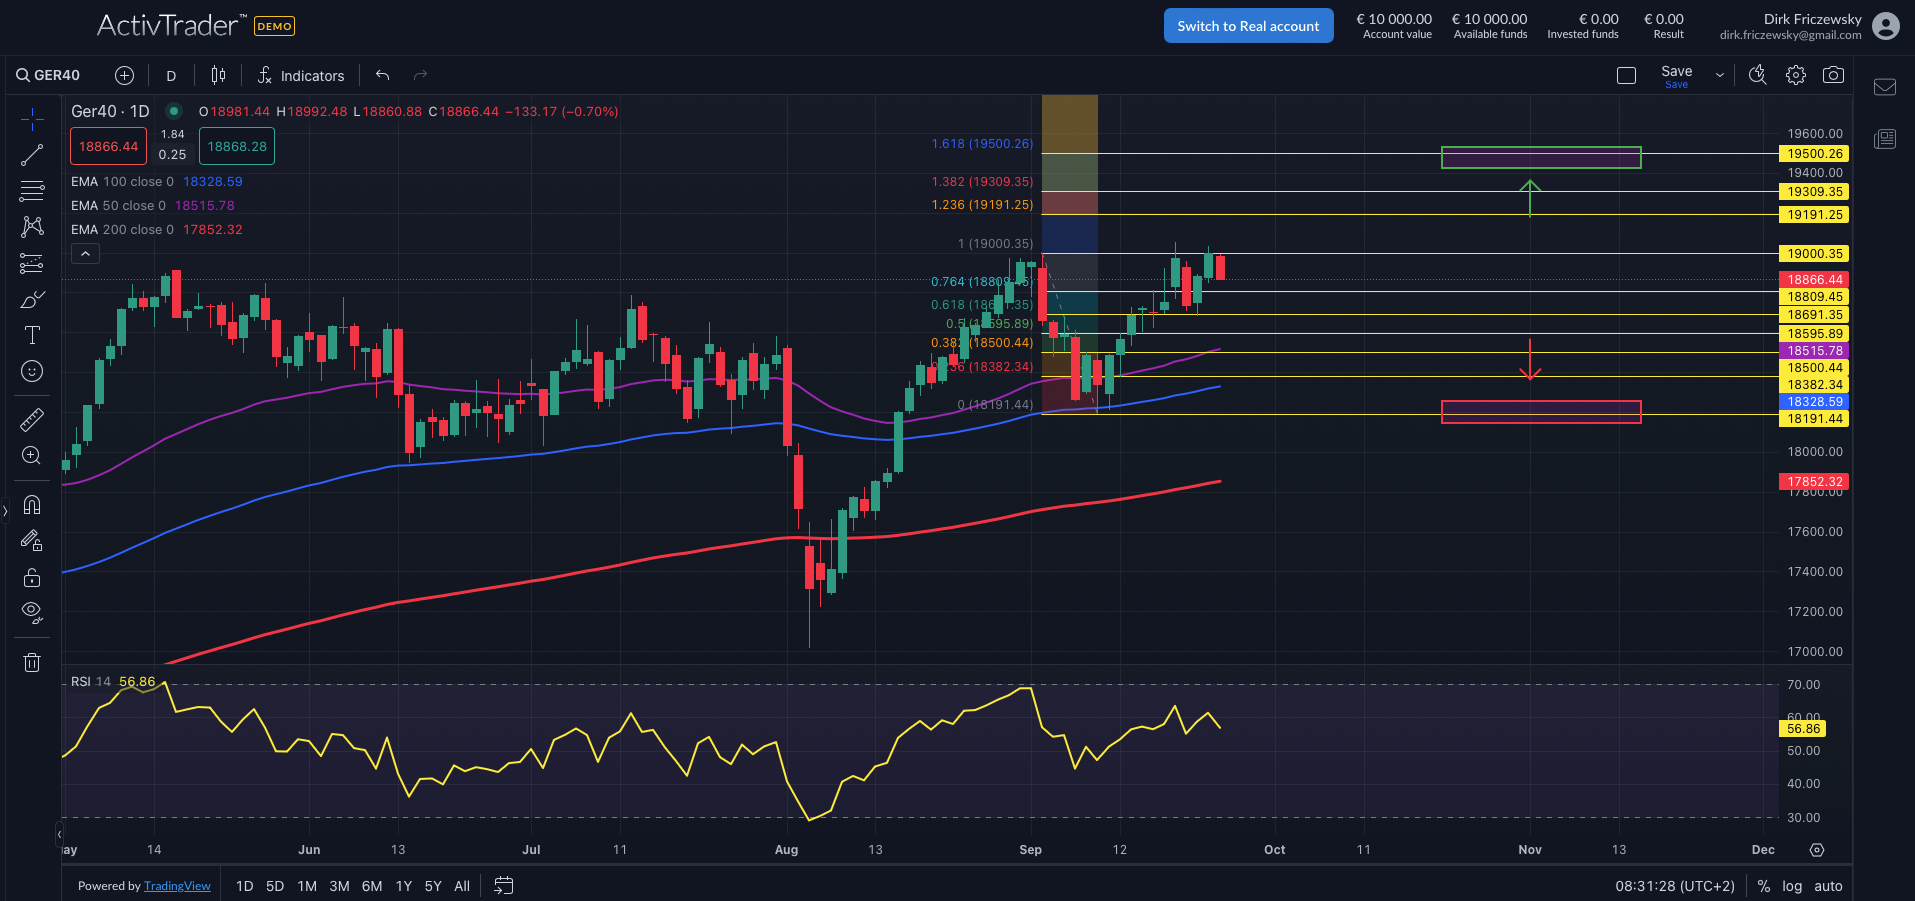Screen dimensions: 1915x901
Task: Take a chart snapshot with the camera icon
Action: tap(1833, 74)
